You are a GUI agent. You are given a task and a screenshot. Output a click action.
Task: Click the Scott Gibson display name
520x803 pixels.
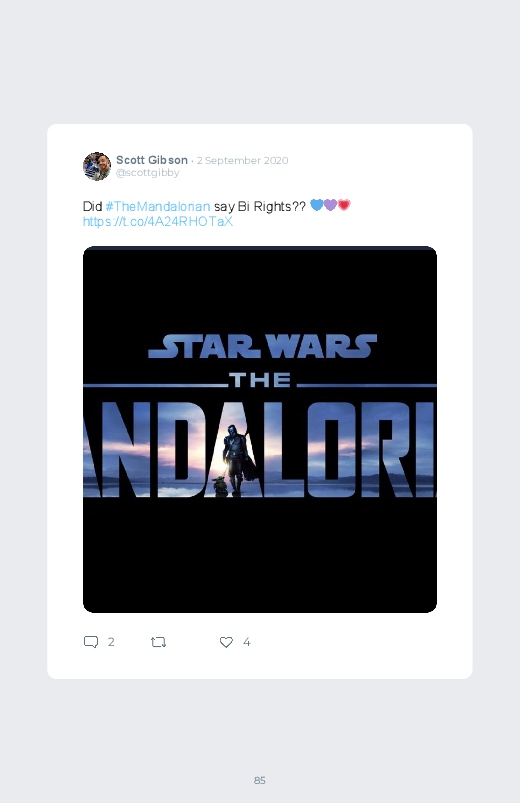(152, 160)
